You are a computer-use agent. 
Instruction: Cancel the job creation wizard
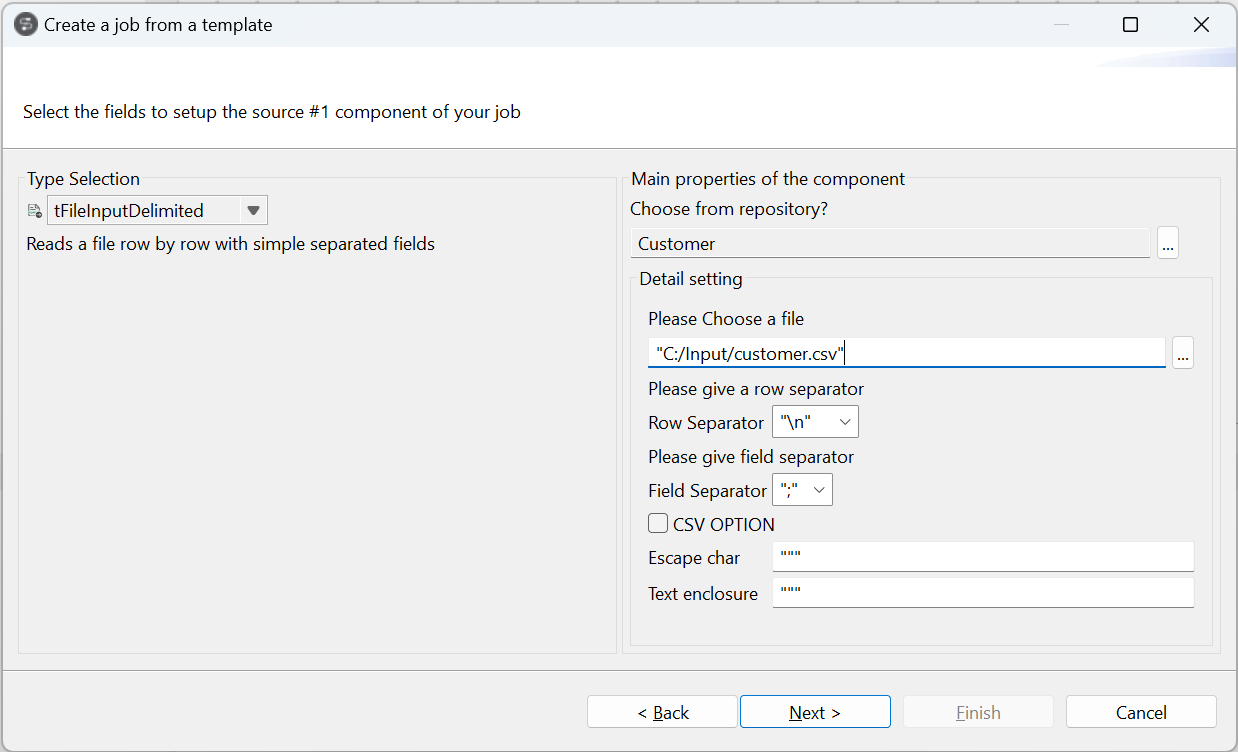click(1140, 712)
